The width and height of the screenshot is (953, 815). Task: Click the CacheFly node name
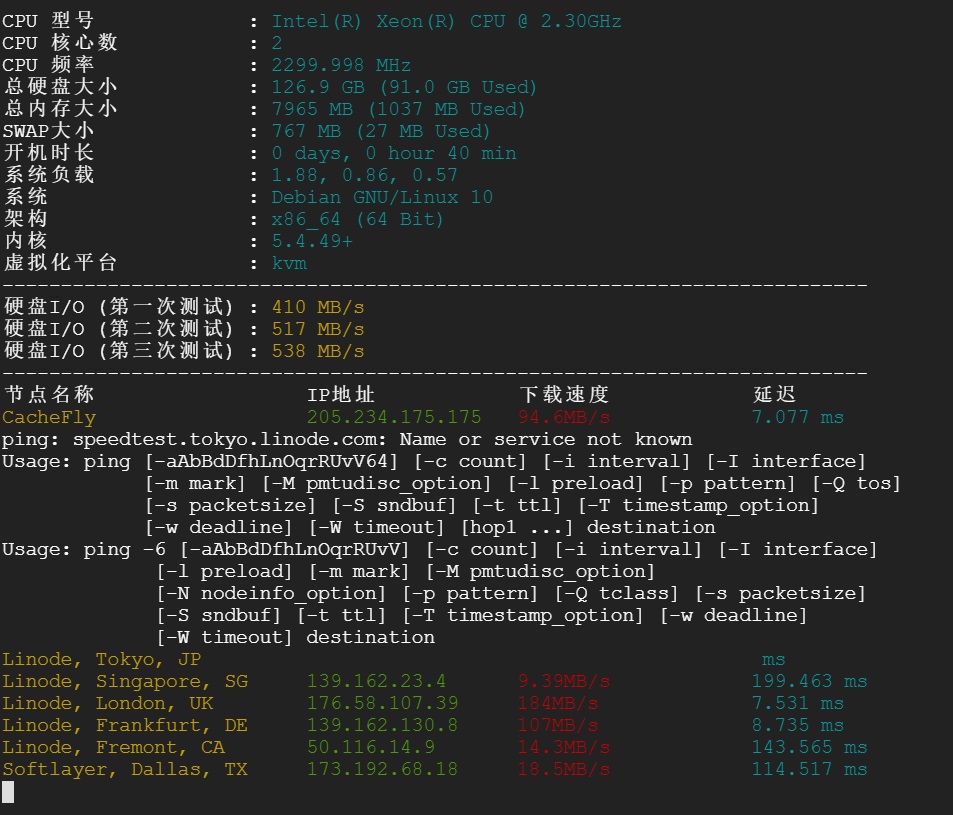[x=49, y=417]
